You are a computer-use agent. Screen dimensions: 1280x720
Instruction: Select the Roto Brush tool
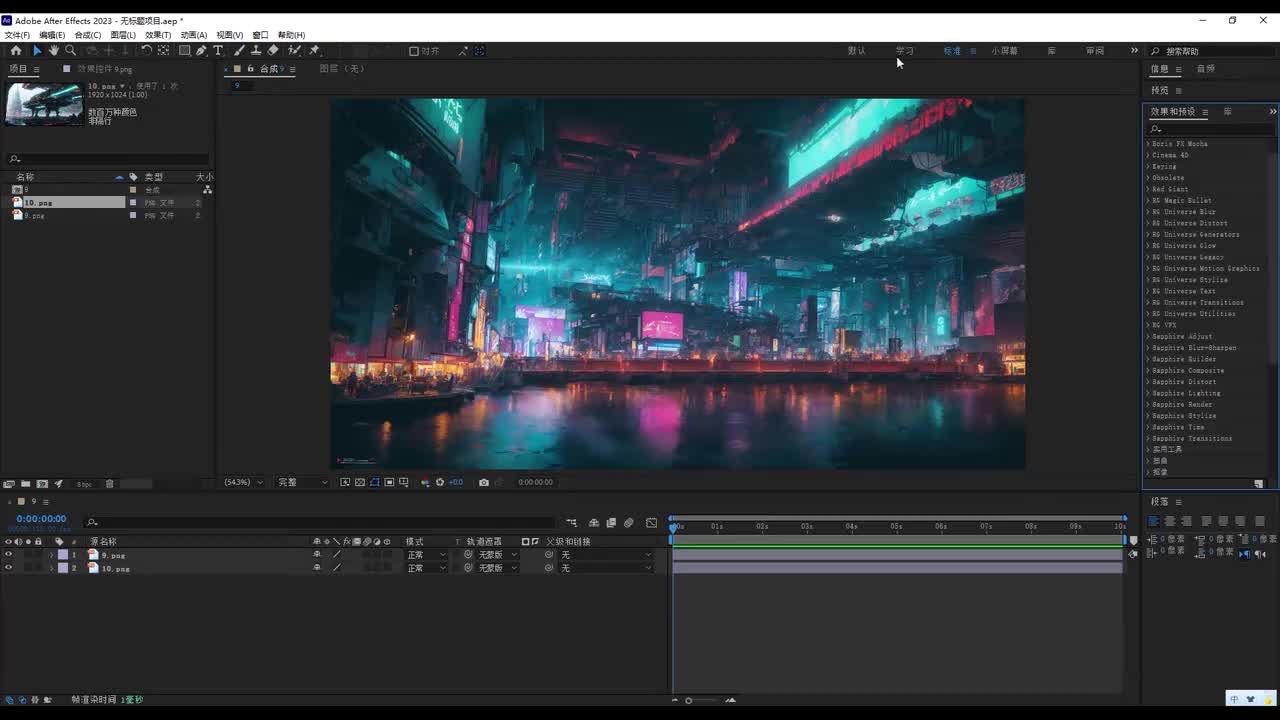(x=295, y=50)
